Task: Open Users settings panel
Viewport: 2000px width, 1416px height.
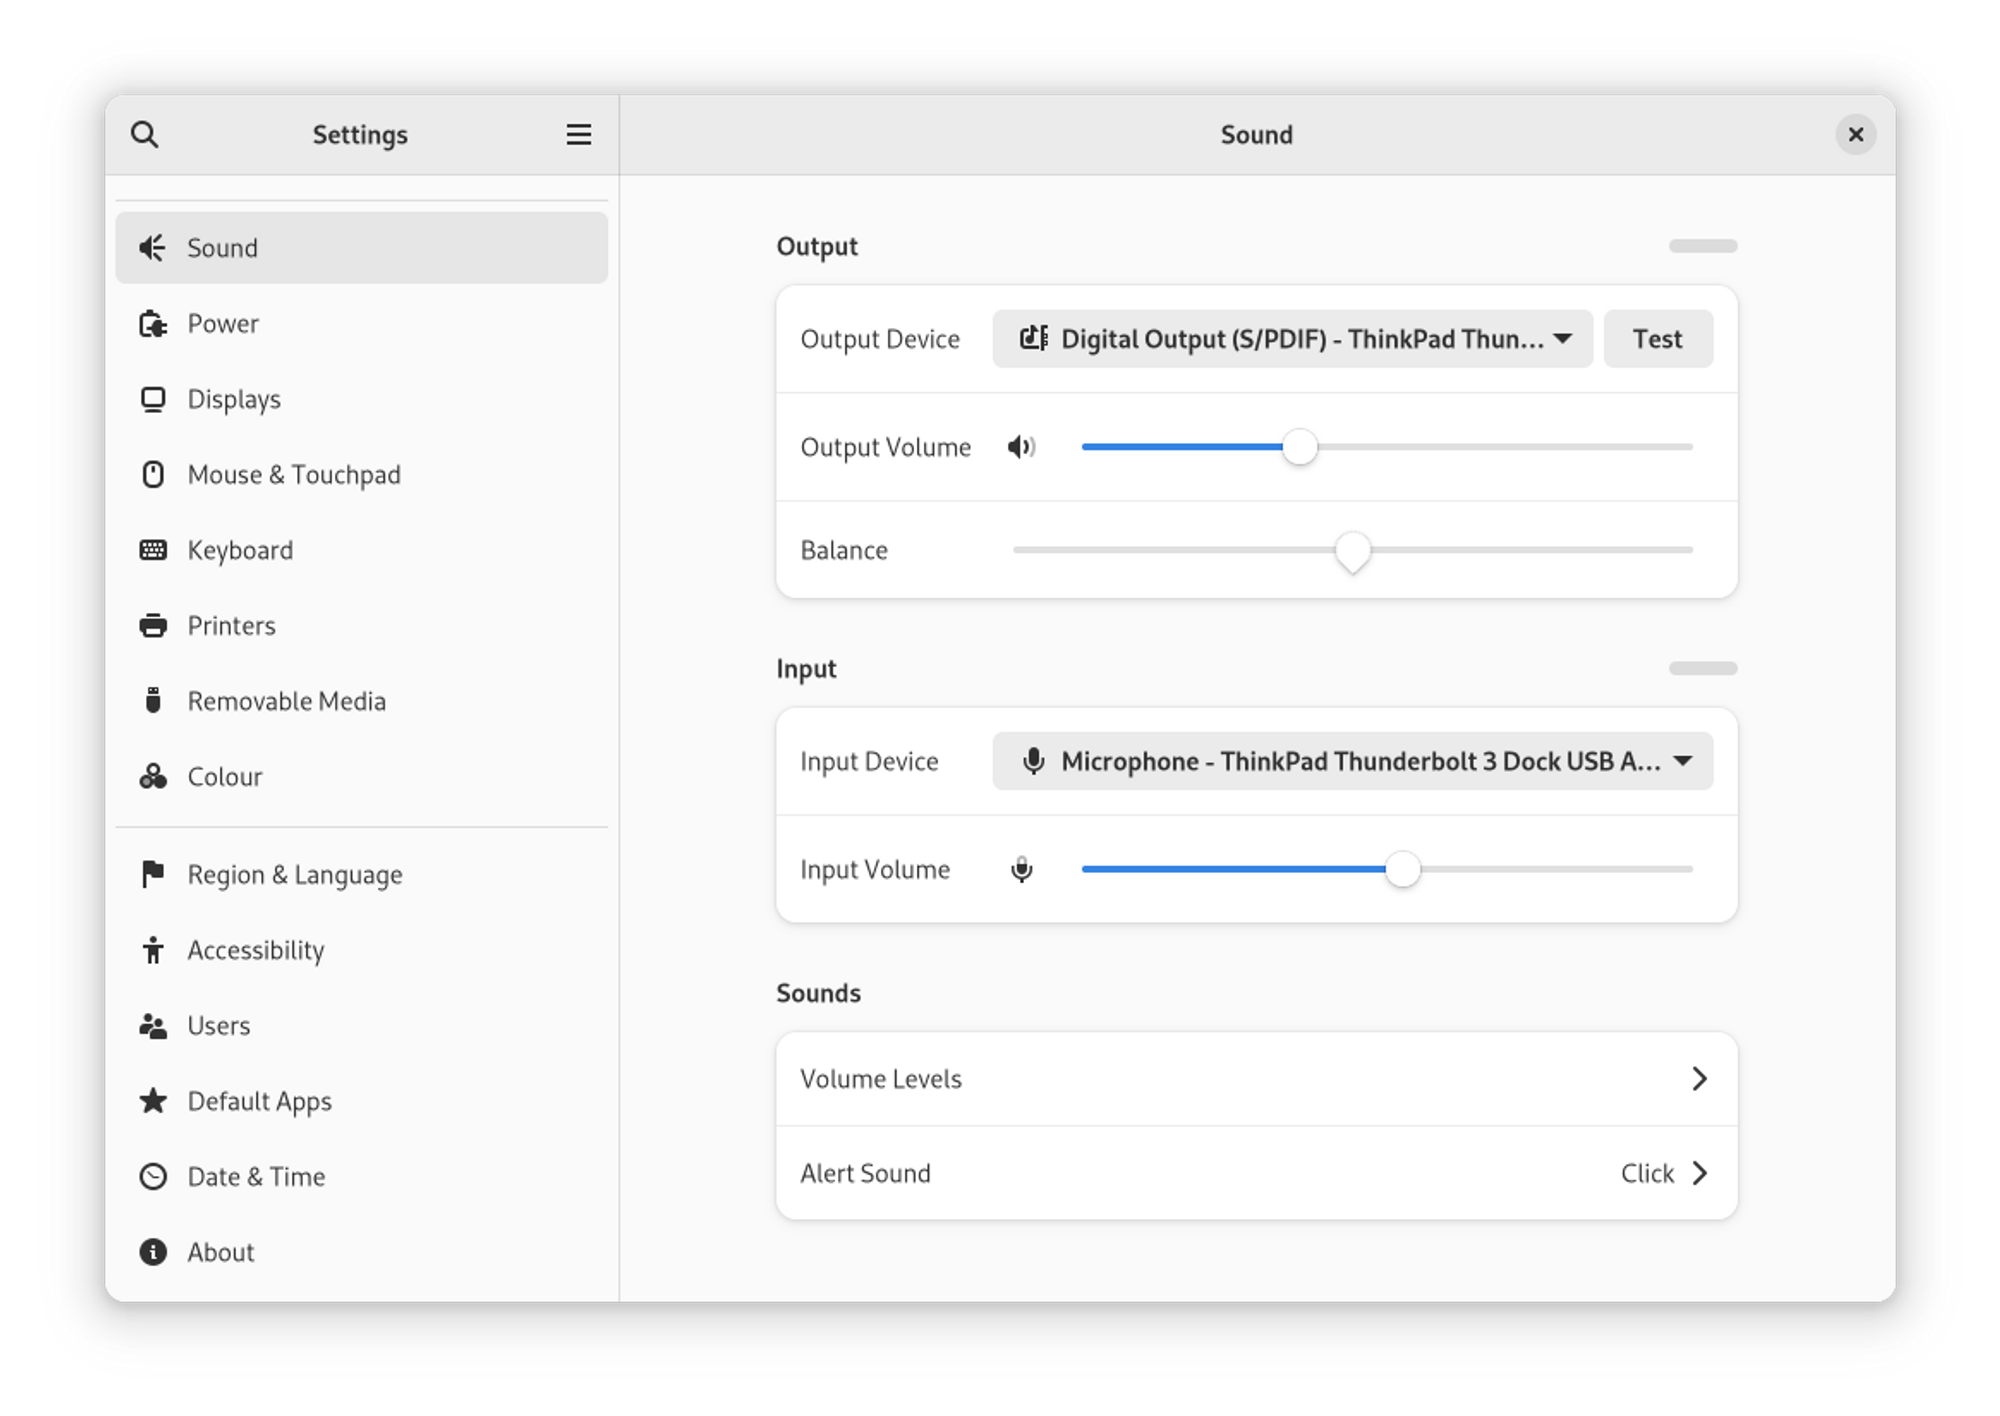Action: (x=361, y=1025)
